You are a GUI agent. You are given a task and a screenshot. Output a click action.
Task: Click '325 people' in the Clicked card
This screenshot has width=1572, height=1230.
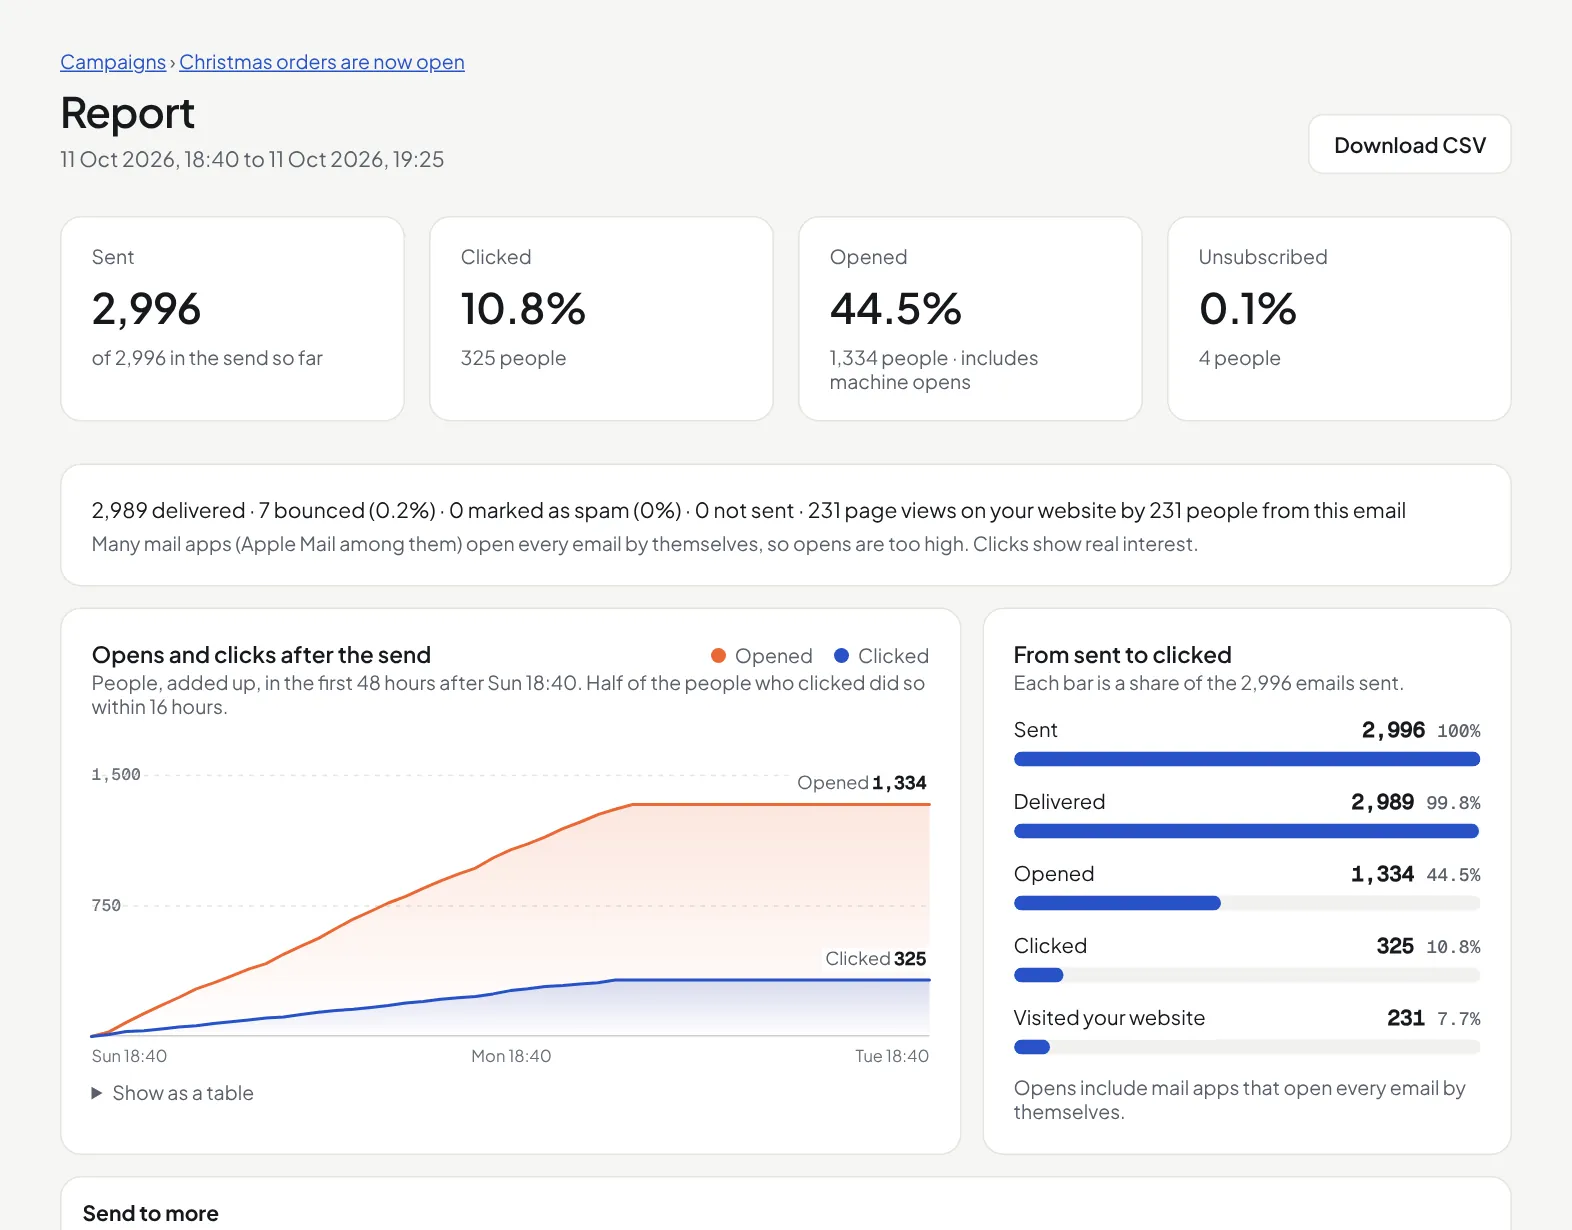click(513, 358)
